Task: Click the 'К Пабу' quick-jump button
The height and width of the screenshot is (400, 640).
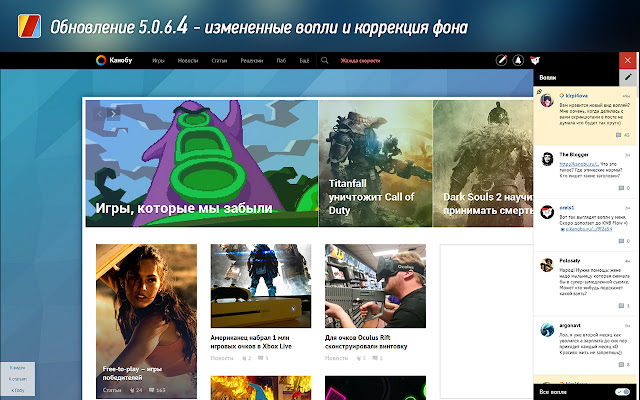Action: 17,390
